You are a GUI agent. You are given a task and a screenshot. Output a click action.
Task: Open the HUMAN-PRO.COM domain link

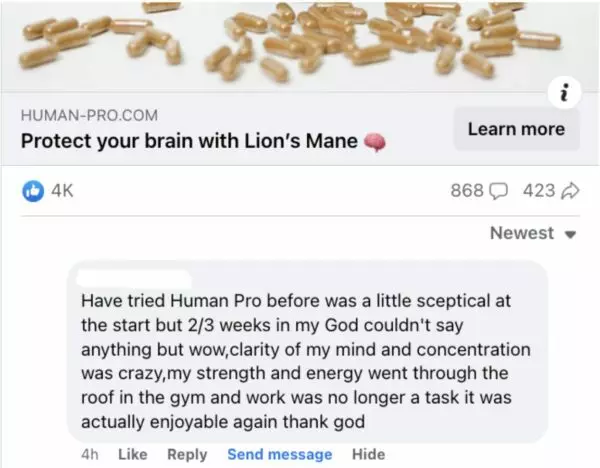tap(89, 115)
